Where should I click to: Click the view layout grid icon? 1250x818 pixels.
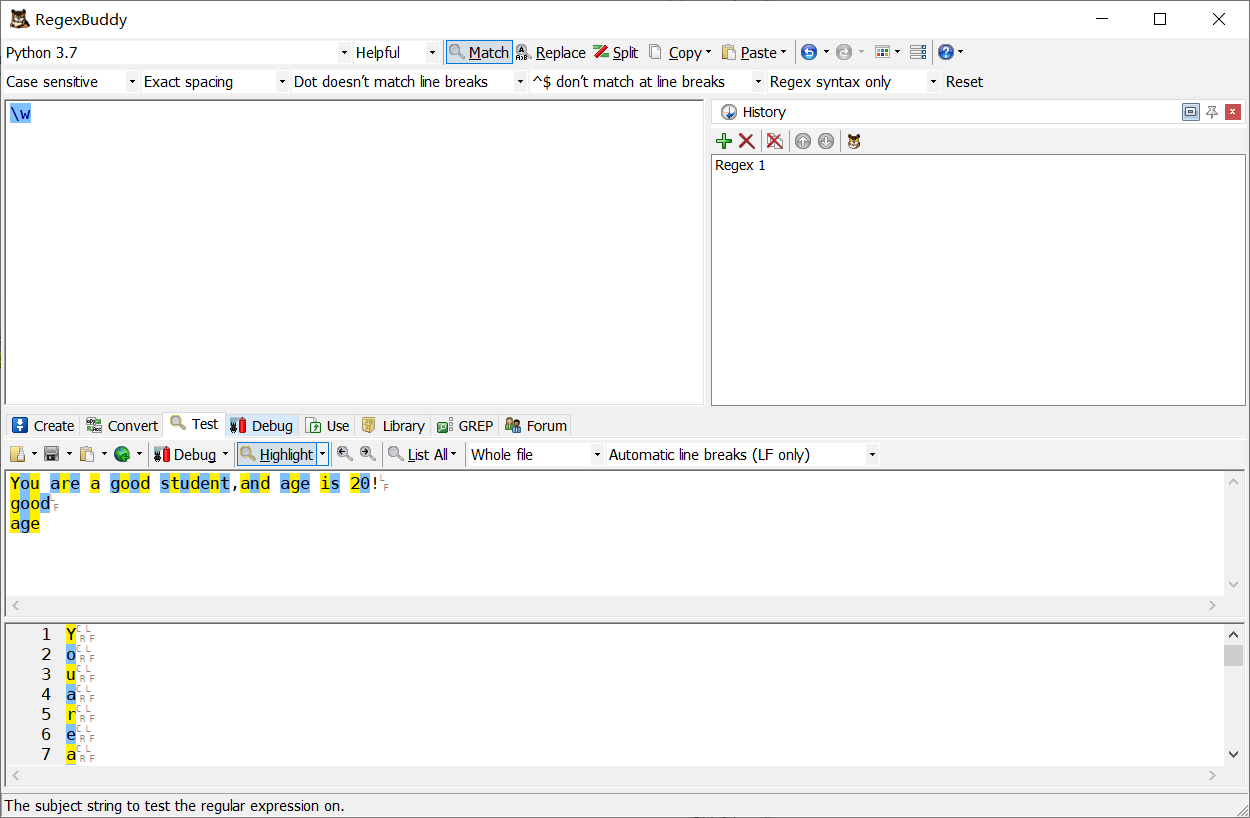882,52
